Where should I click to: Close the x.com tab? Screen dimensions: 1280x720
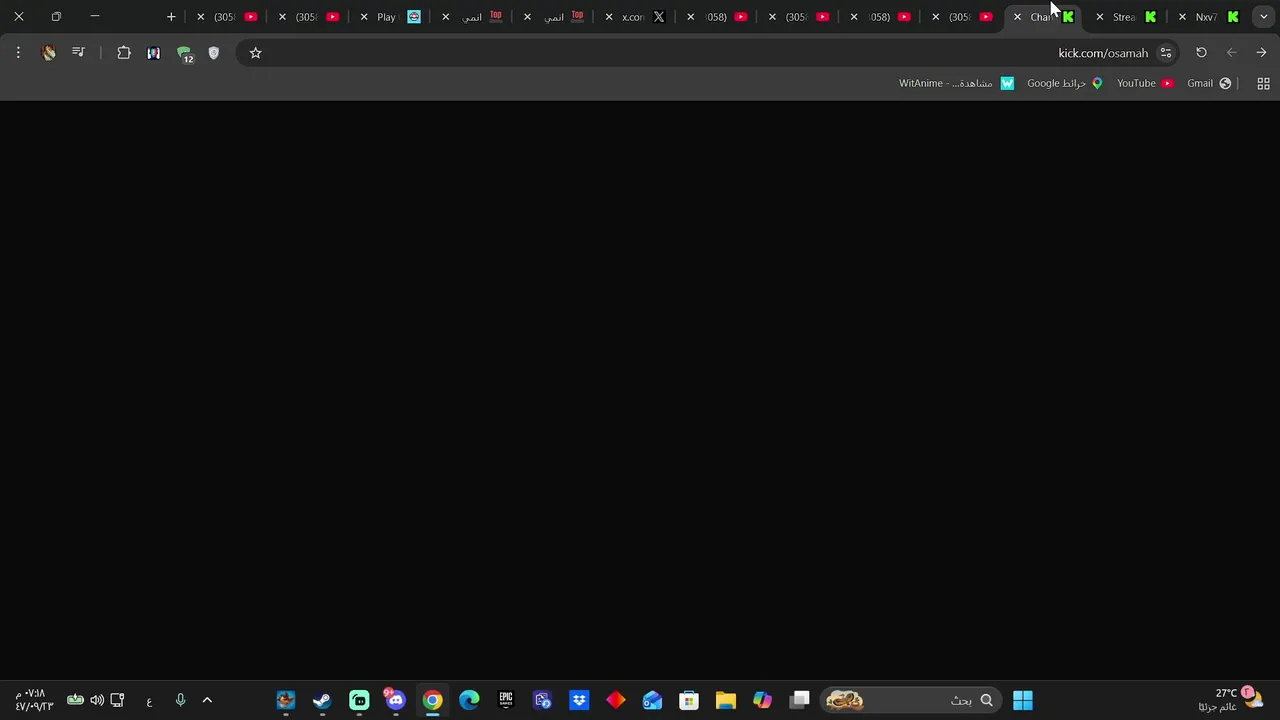coord(609,17)
